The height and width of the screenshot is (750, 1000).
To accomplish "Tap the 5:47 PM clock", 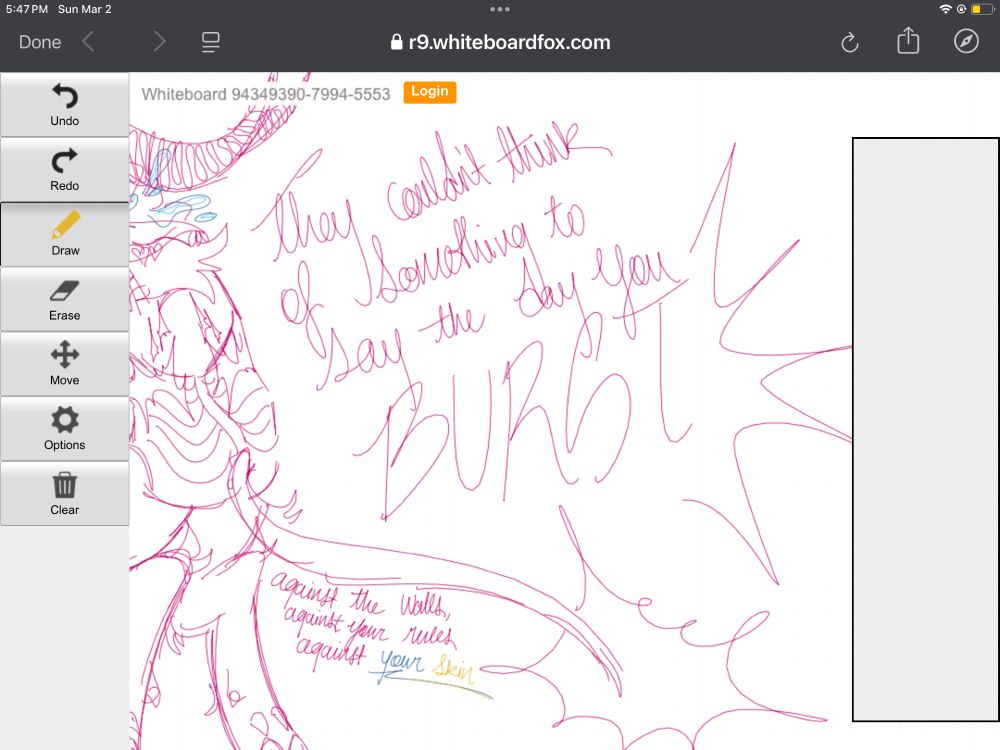I will (x=27, y=9).
